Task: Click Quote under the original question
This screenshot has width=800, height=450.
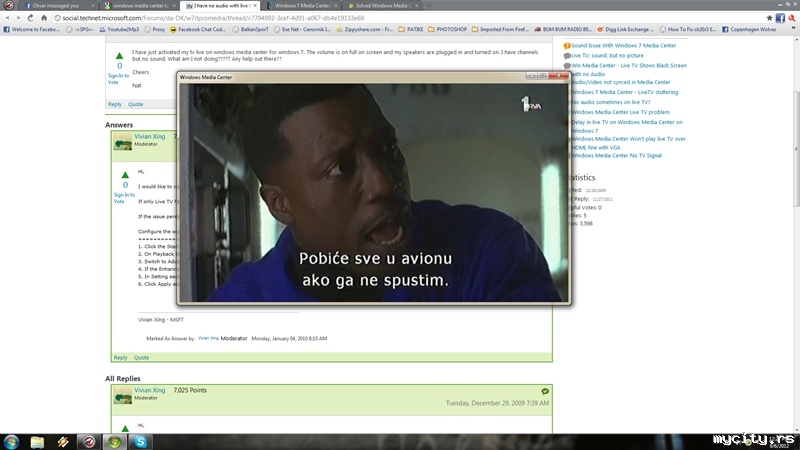Action: (136, 104)
